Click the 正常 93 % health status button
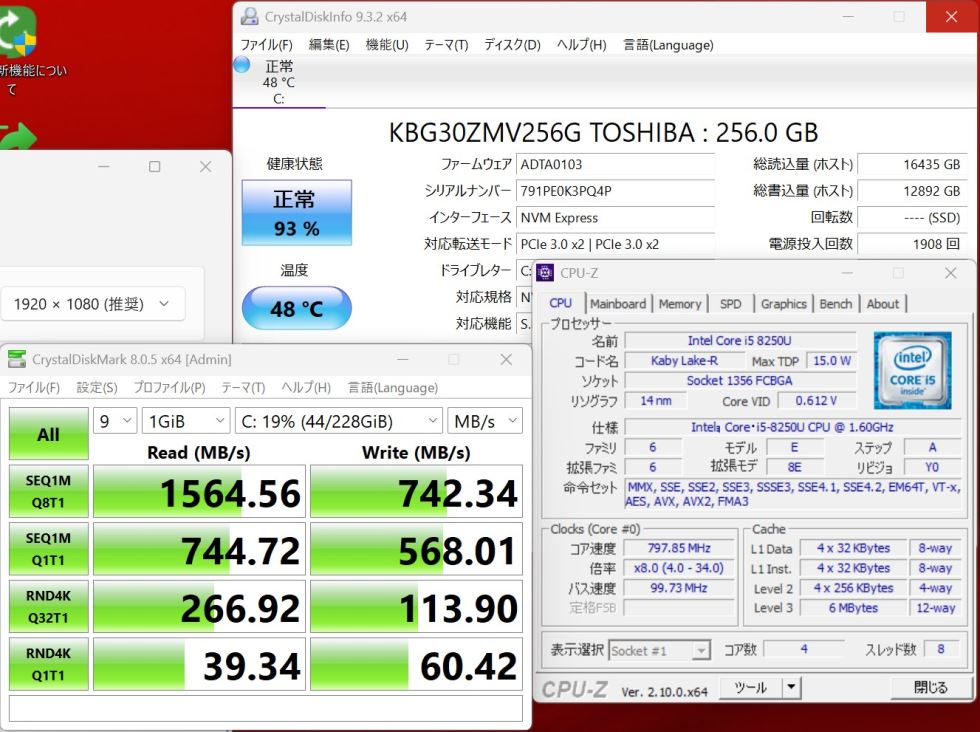 click(x=297, y=213)
